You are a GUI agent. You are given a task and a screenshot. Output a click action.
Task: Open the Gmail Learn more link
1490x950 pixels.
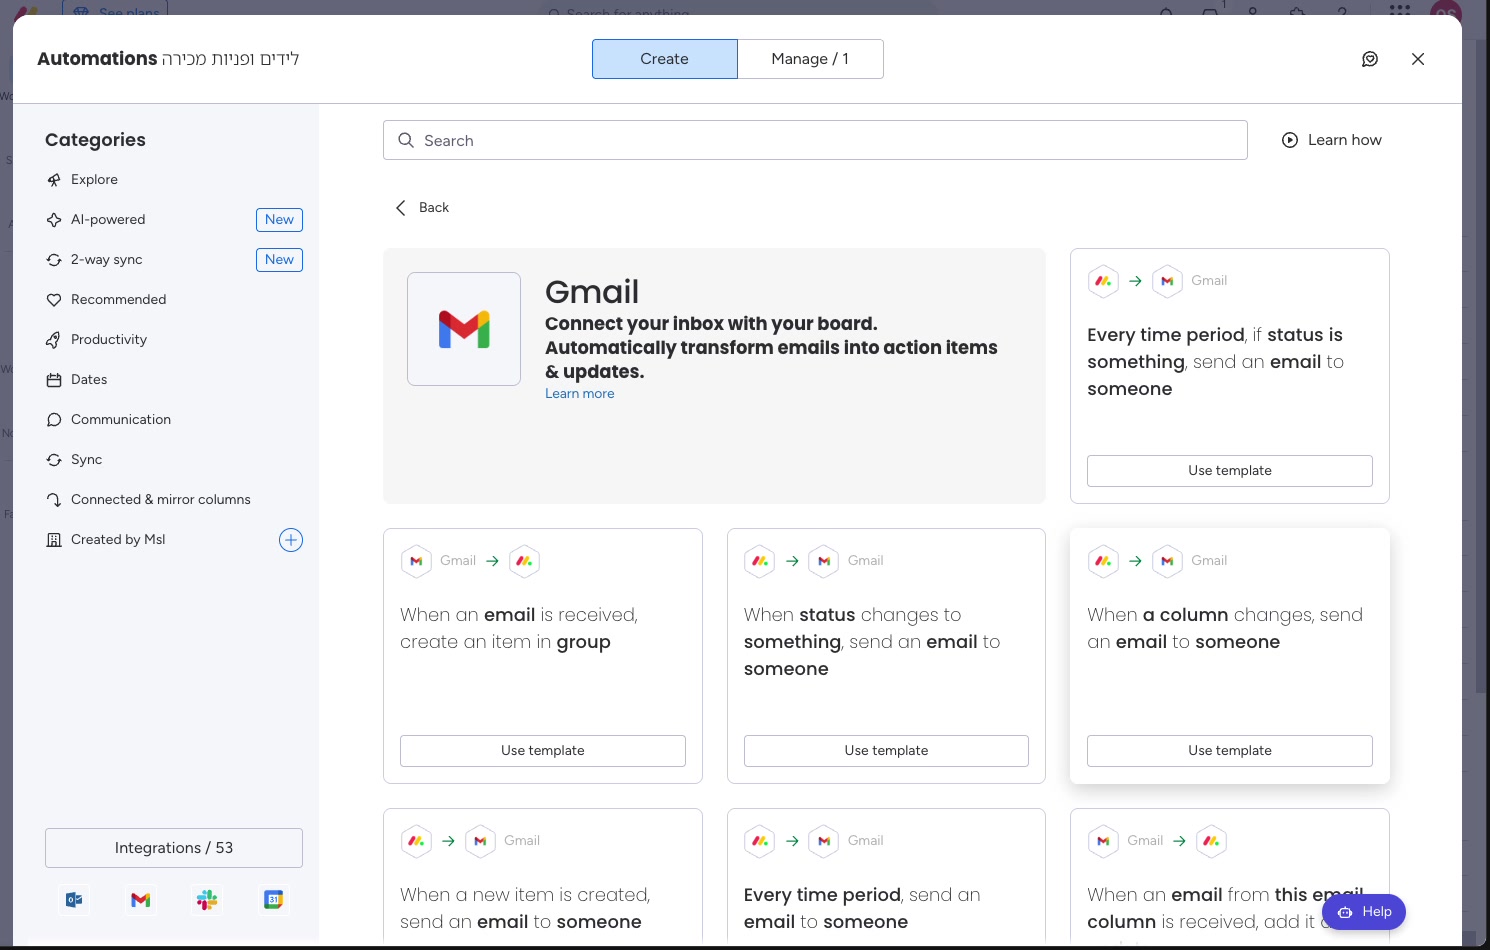coord(580,394)
